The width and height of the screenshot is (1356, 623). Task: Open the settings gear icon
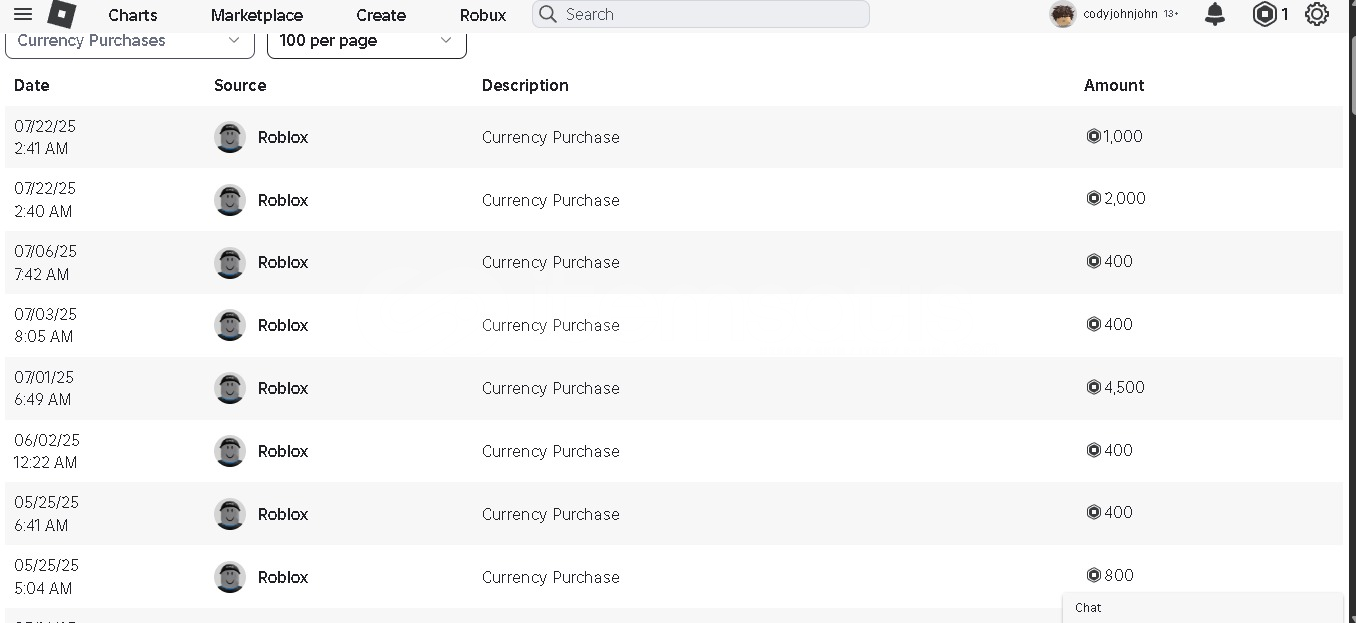(1317, 14)
